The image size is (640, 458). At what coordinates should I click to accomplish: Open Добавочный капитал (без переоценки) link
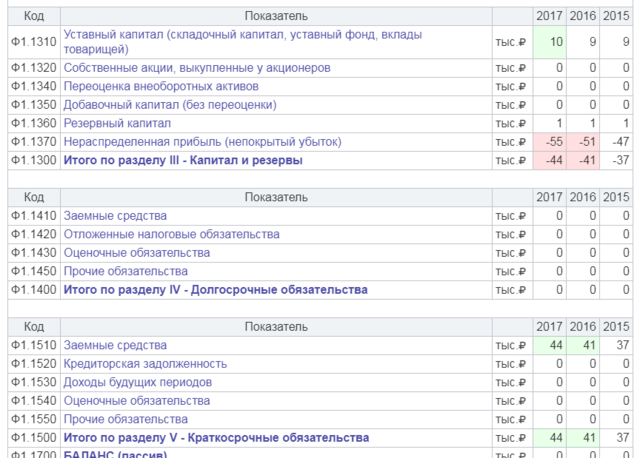coord(170,105)
